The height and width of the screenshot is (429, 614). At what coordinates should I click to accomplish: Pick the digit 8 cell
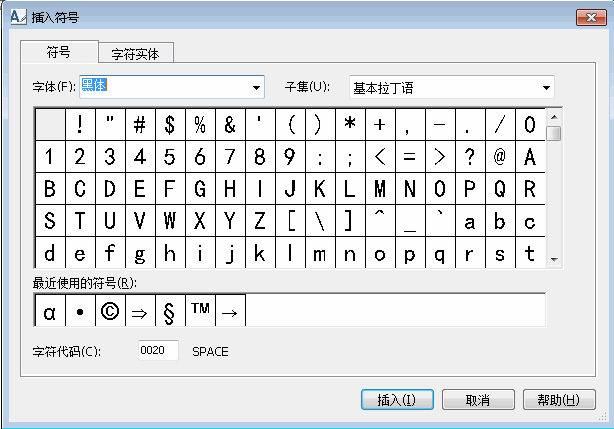pyautogui.click(x=260, y=157)
